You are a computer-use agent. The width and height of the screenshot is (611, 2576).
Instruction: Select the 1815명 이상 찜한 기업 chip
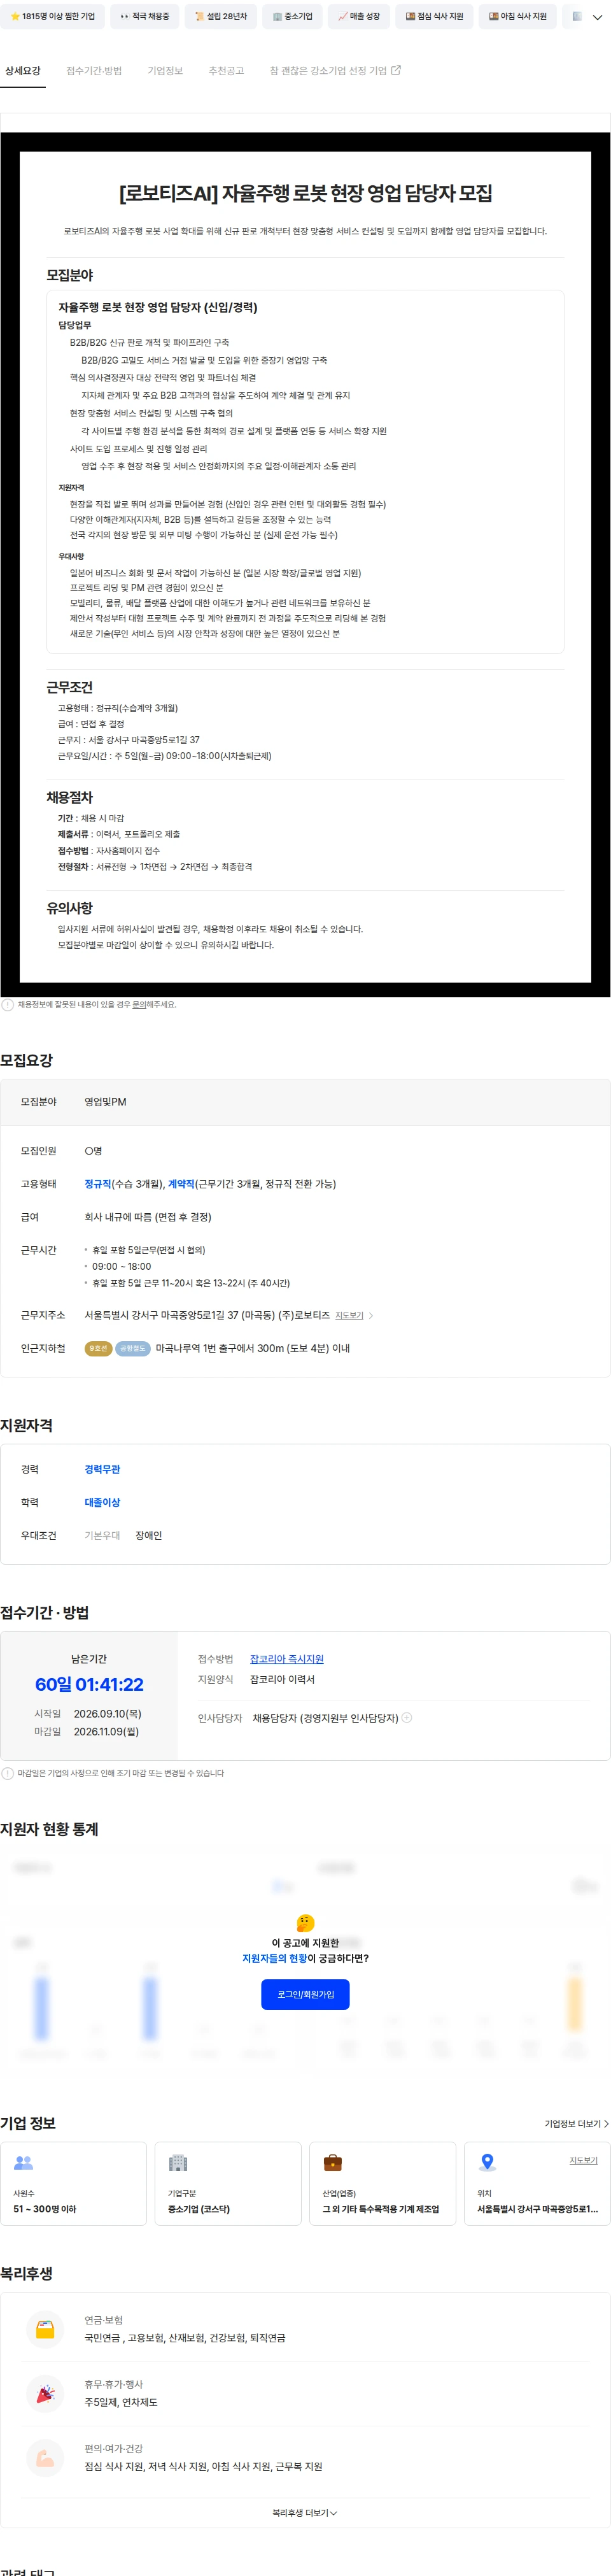(x=52, y=17)
